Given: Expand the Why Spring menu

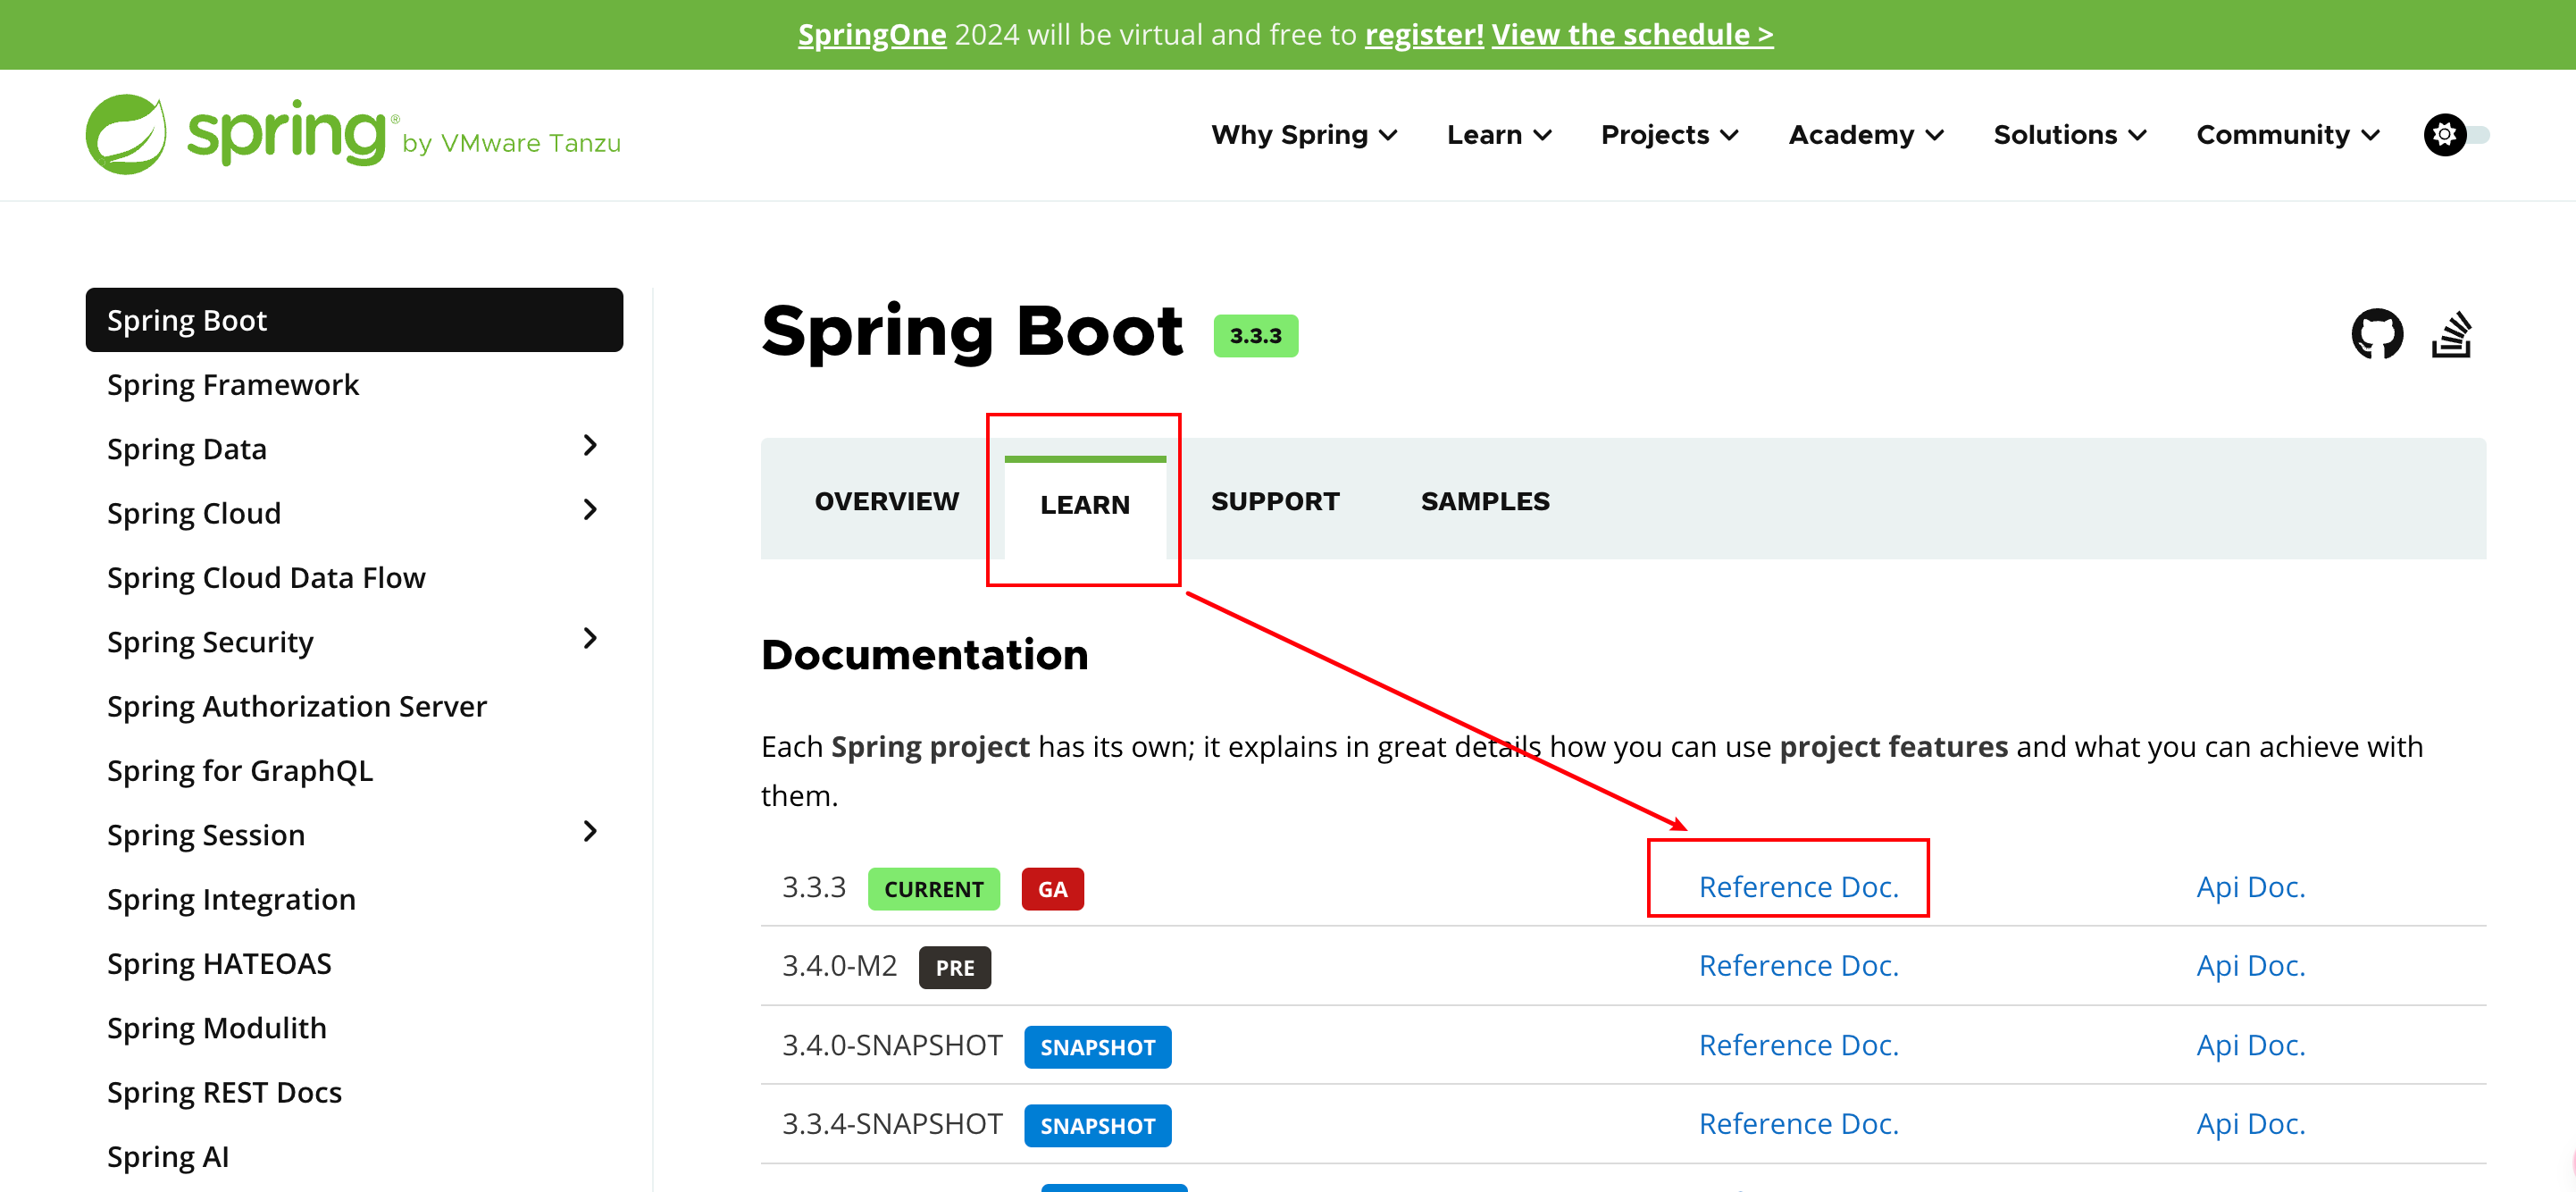Looking at the screenshot, I should click(x=1304, y=135).
